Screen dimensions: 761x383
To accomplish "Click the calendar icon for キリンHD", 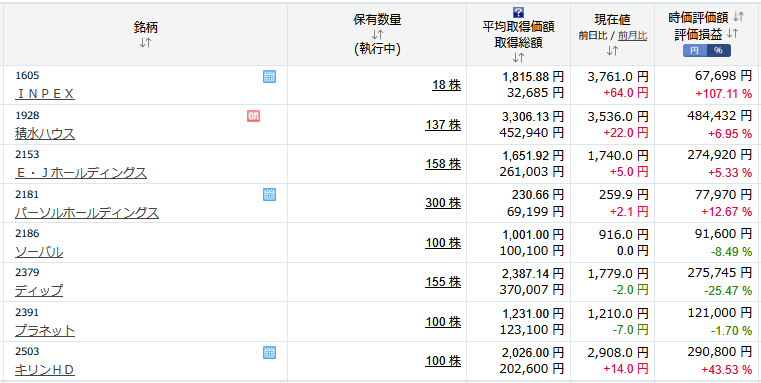I will click(x=269, y=352).
